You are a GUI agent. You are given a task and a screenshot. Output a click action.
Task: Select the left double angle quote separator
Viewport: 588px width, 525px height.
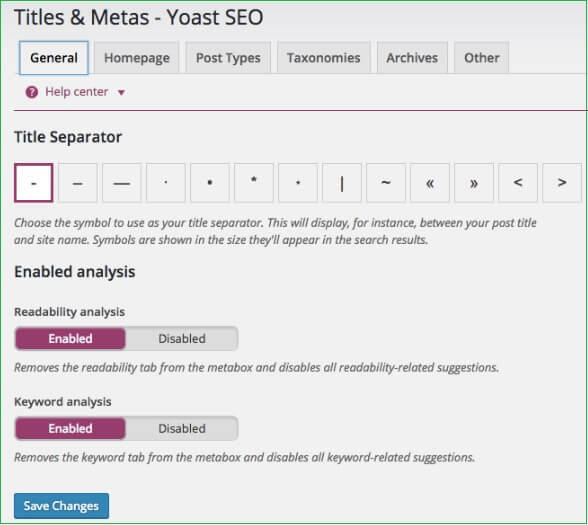coord(430,183)
